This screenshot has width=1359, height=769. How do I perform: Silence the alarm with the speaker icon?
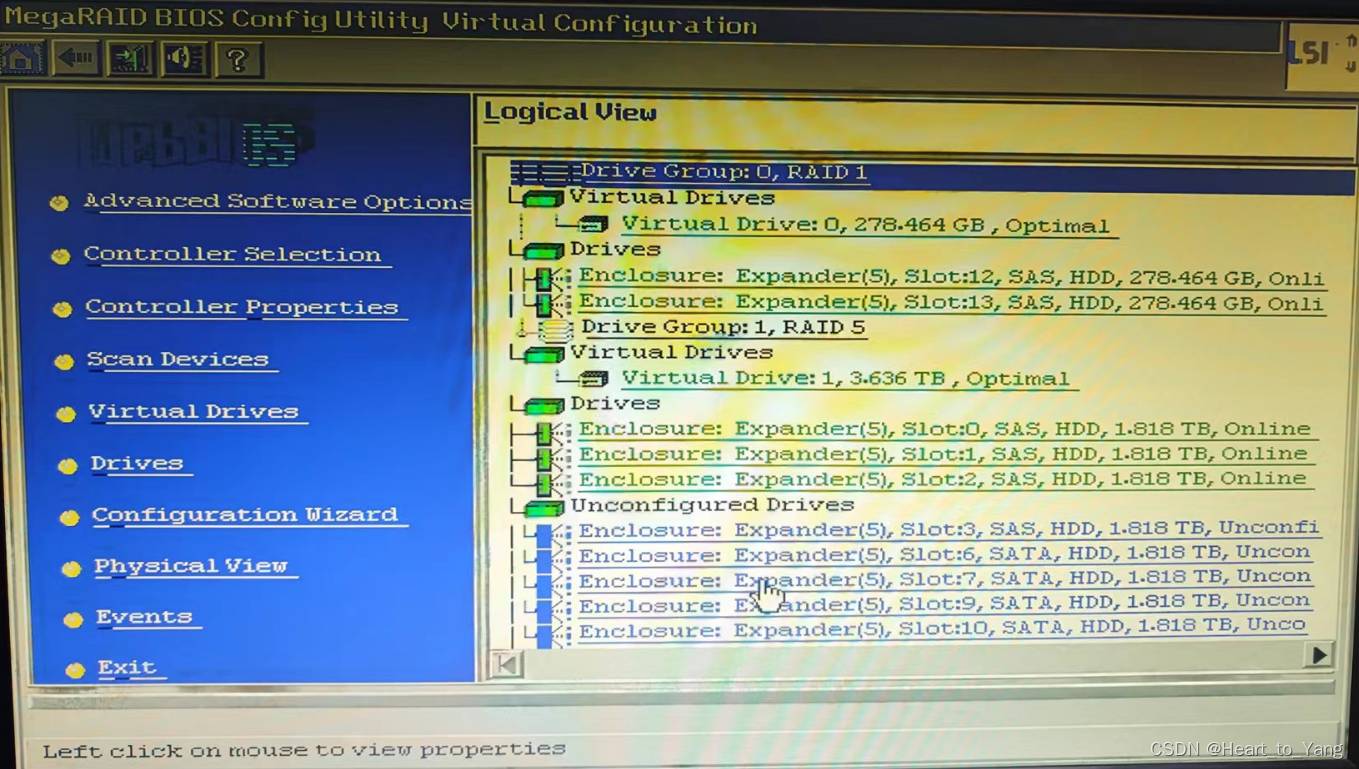(184, 59)
